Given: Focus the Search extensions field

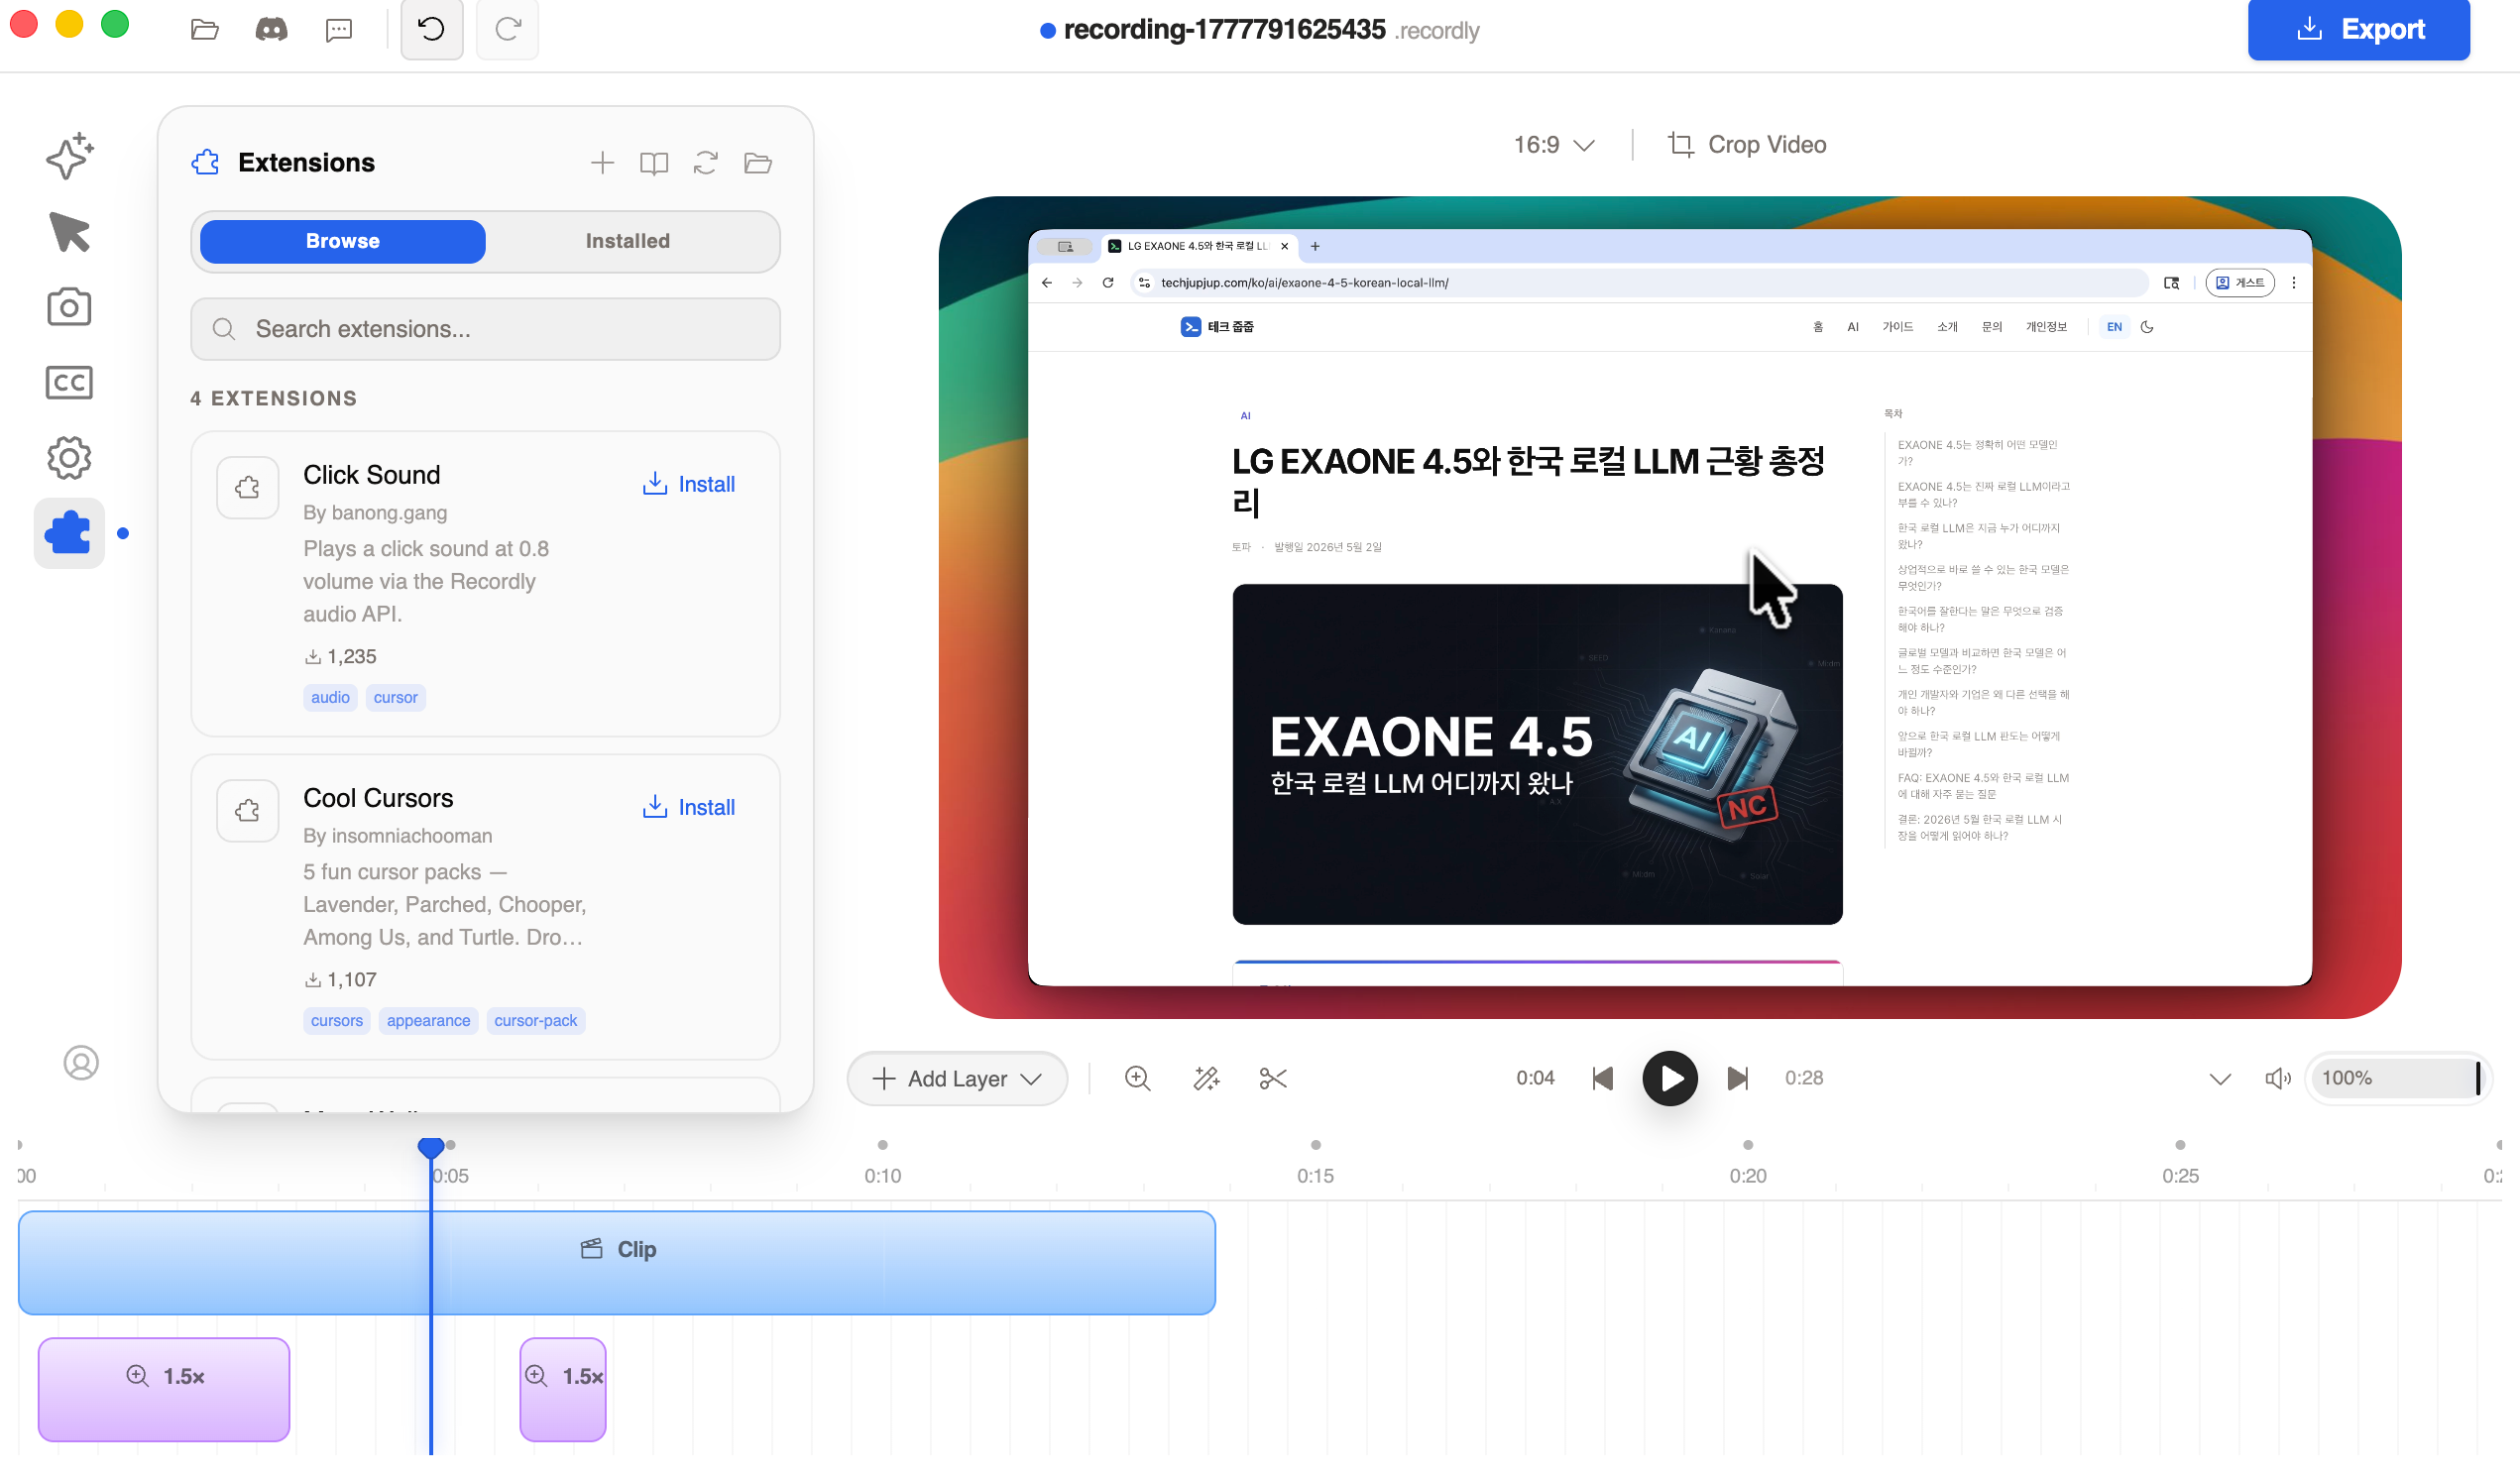Looking at the screenshot, I should (485, 329).
